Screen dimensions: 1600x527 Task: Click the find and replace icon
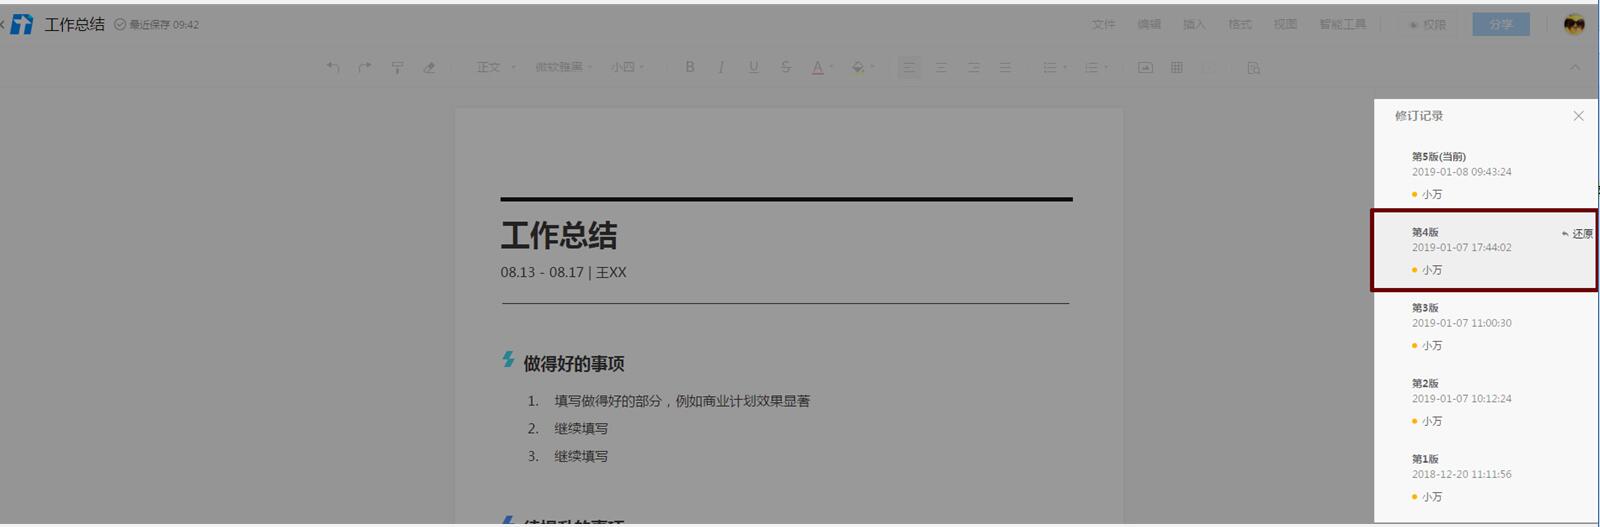1253,67
